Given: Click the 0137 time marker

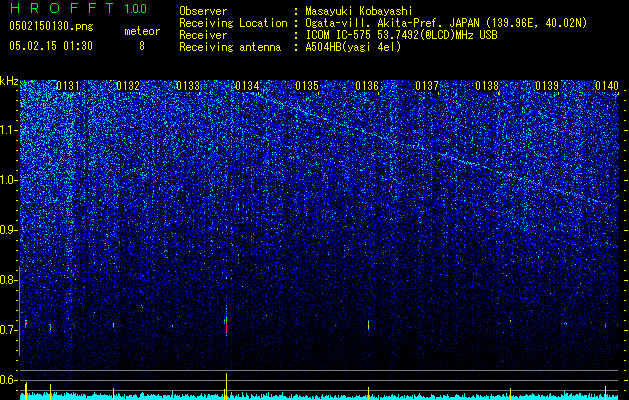Looking at the screenshot, I should pyautogui.click(x=427, y=86).
